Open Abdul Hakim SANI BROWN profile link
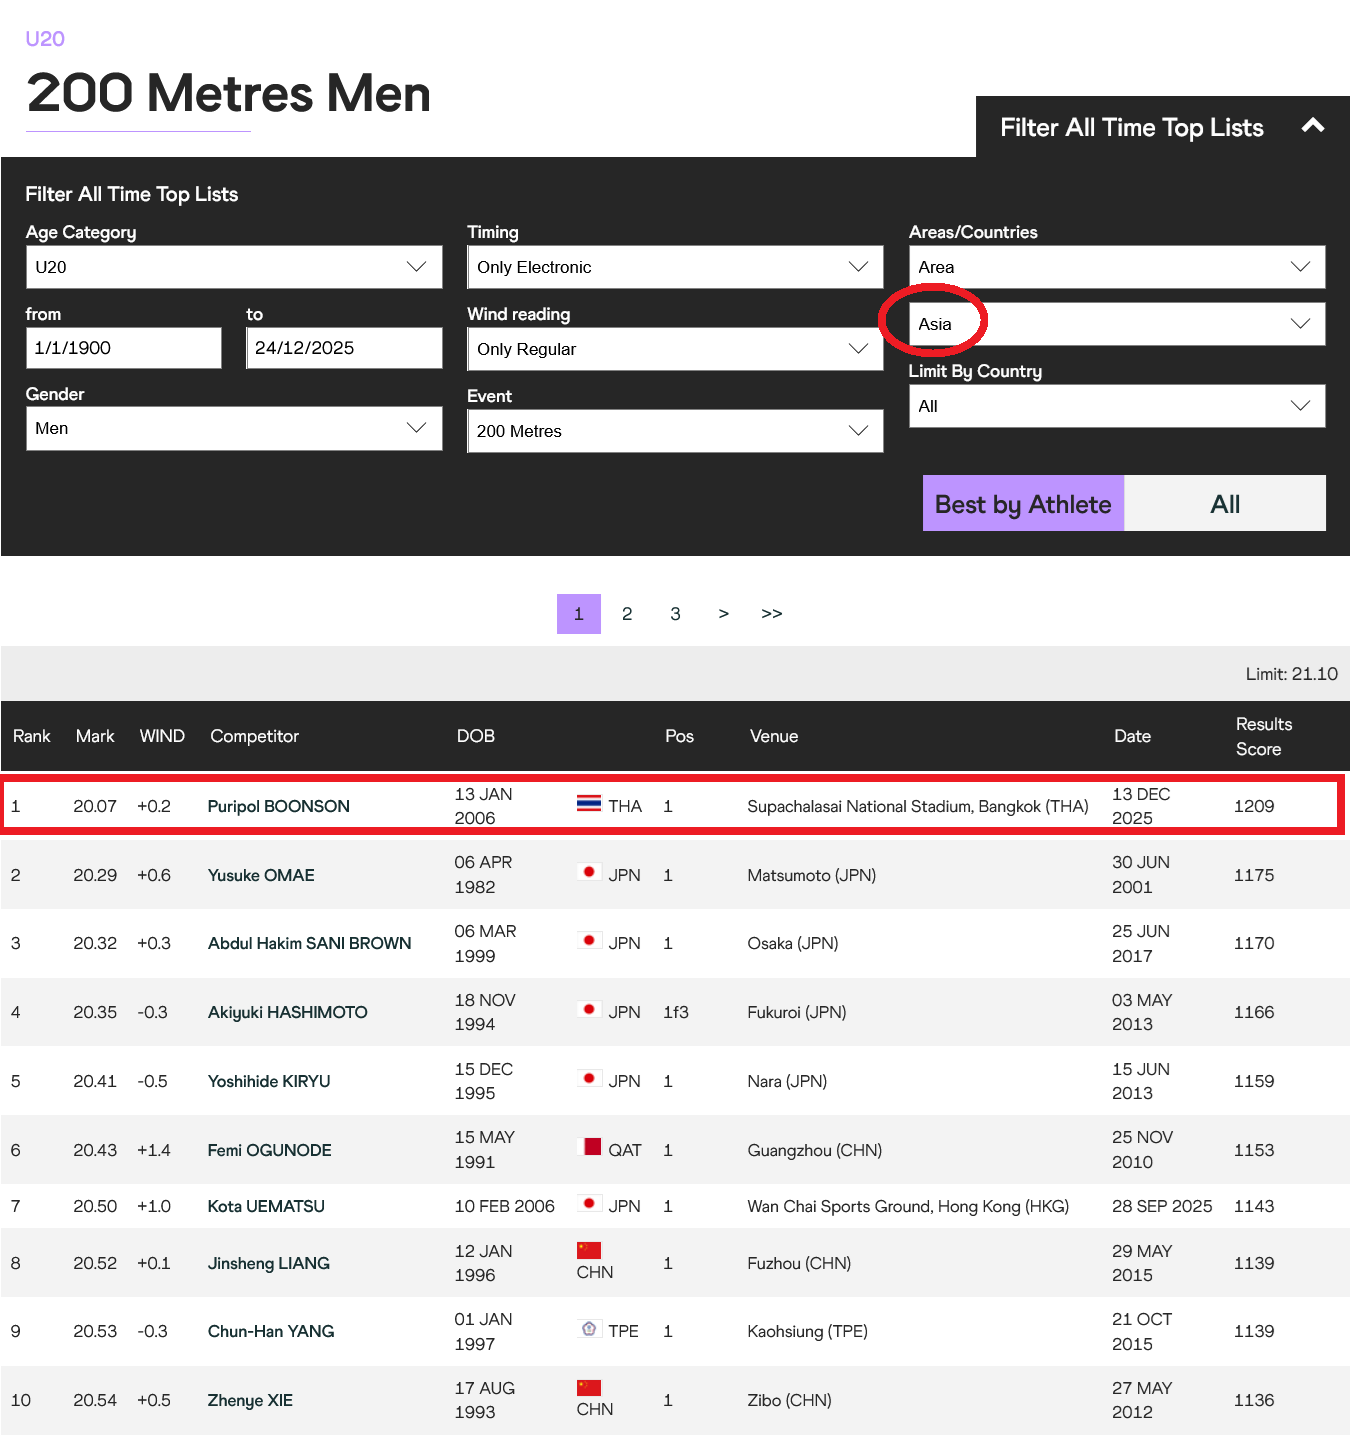 (x=310, y=943)
